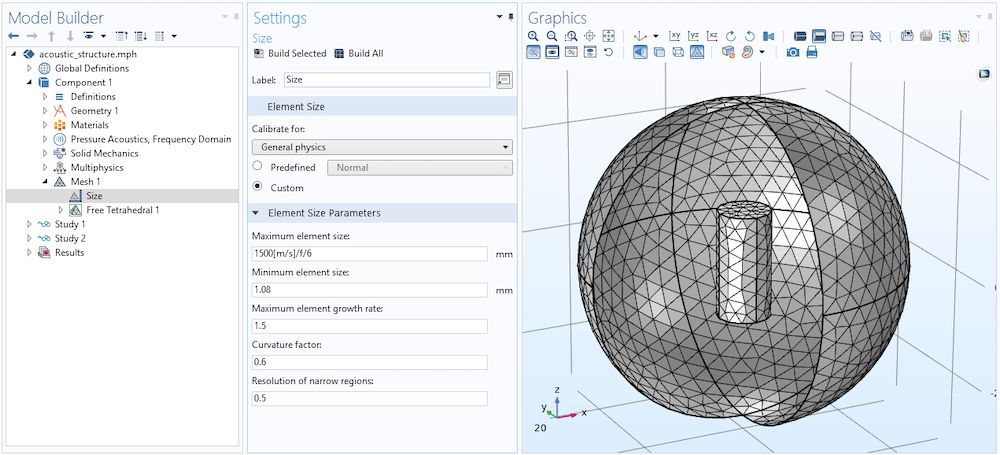Toggle the Scene Light button

pyautogui.click(x=640, y=52)
